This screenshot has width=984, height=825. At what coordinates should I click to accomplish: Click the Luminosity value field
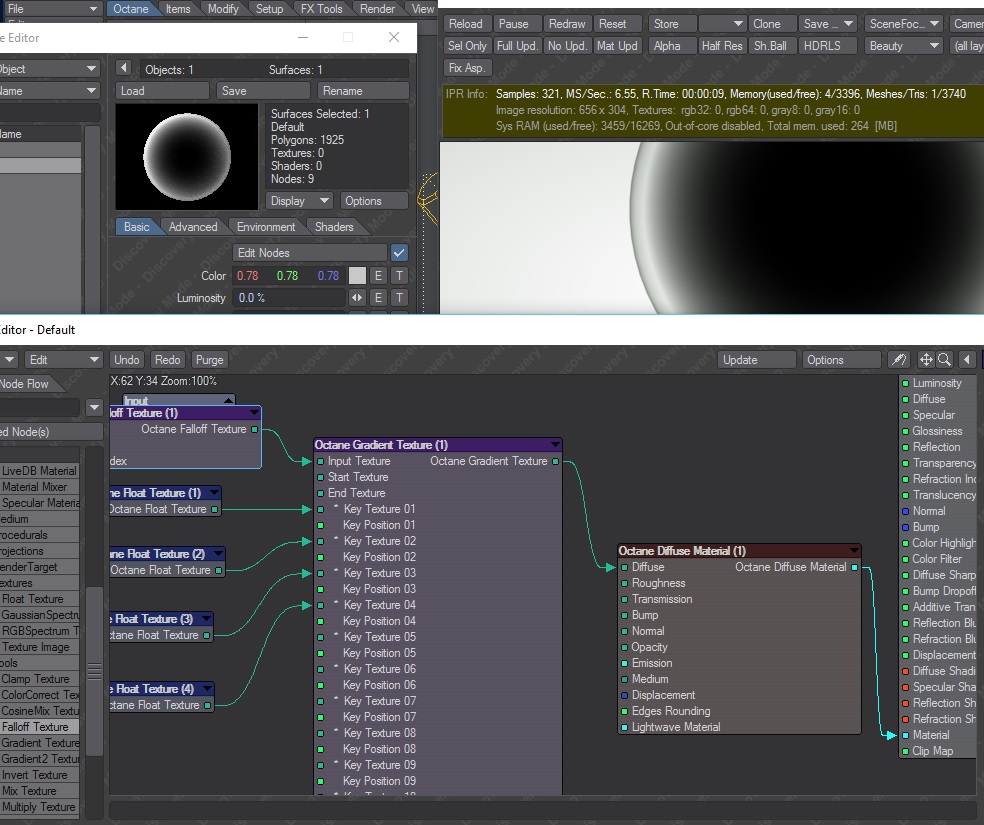(x=289, y=297)
